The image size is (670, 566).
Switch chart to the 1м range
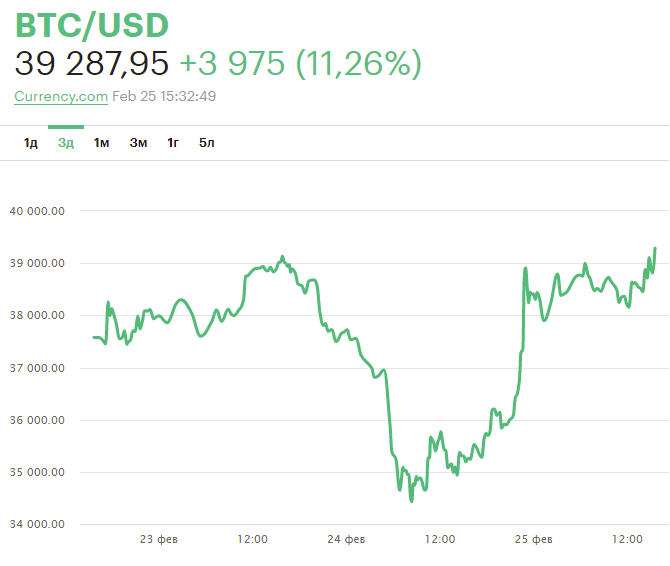(x=101, y=143)
